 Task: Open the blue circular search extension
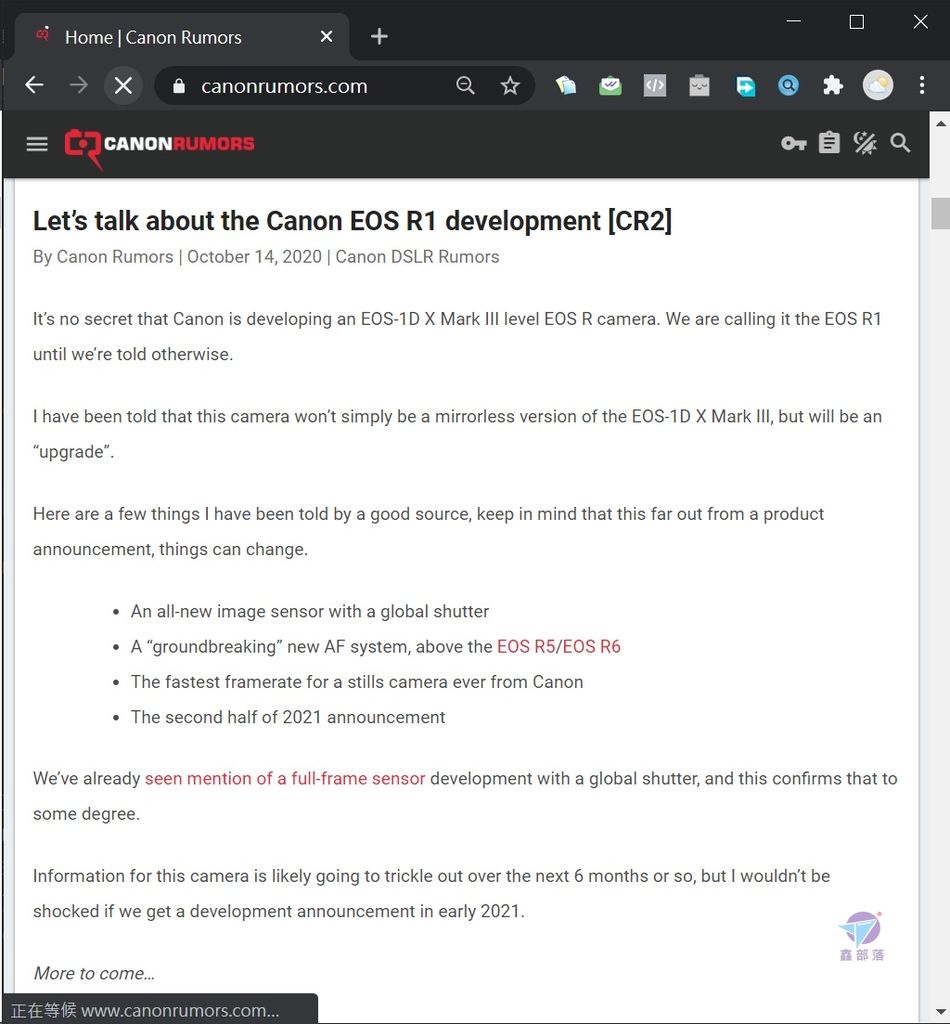tap(789, 85)
